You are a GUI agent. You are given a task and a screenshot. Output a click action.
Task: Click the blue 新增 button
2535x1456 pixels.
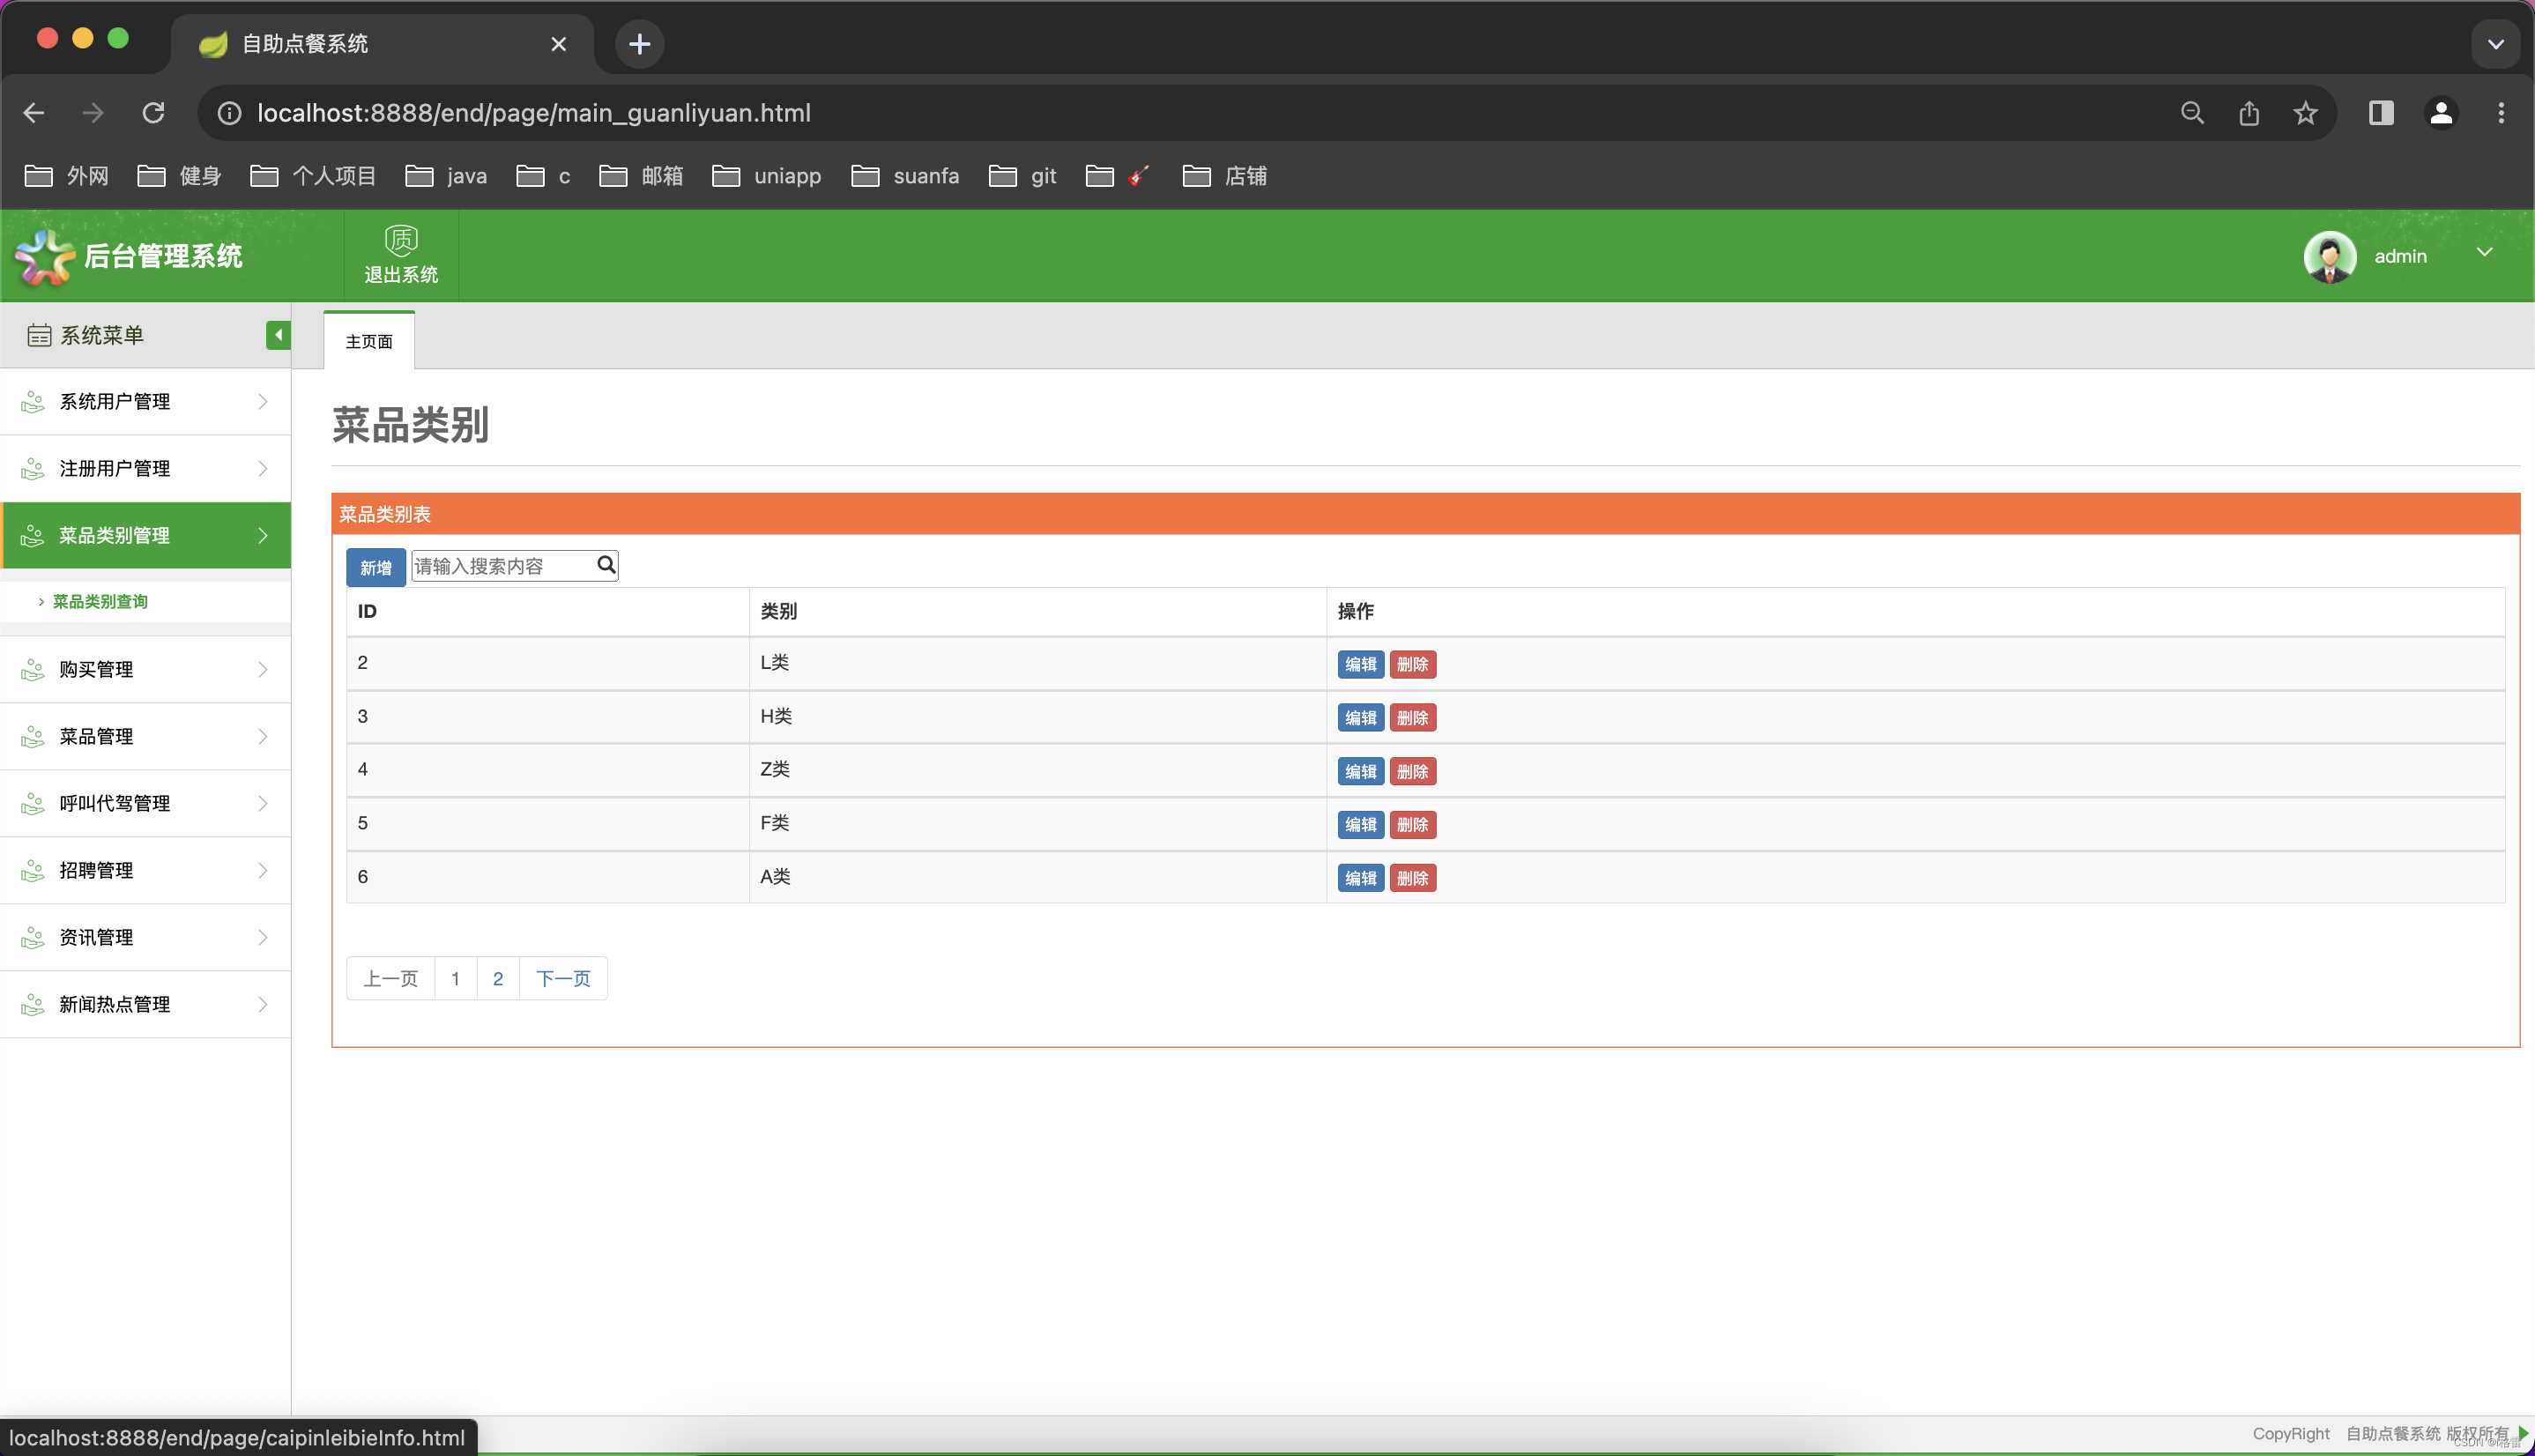[x=375, y=567]
